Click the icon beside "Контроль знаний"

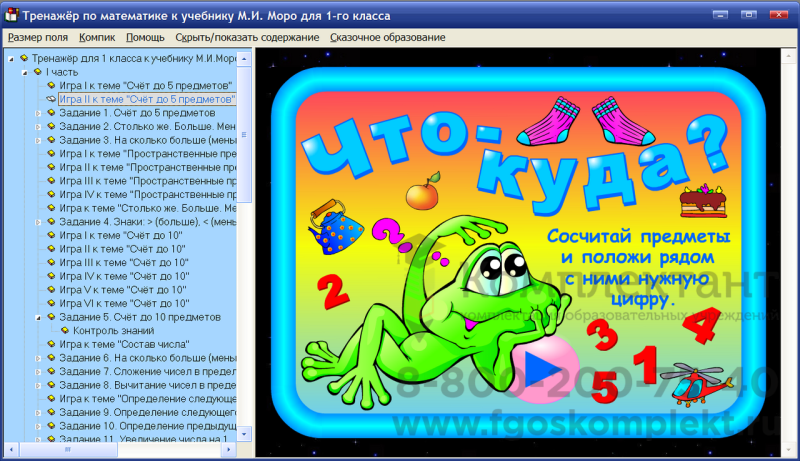click(65, 330)
